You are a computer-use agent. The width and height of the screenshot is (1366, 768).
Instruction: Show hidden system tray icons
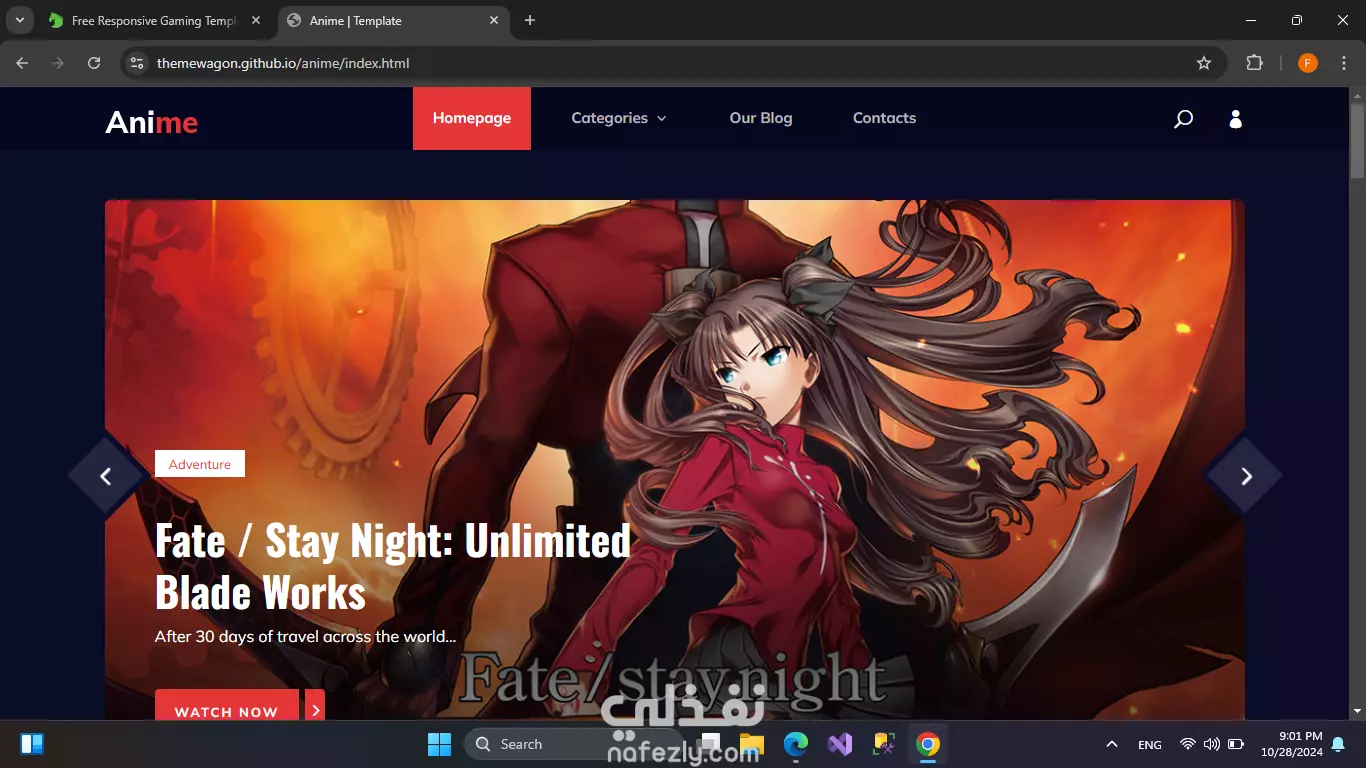(1111, 744)
